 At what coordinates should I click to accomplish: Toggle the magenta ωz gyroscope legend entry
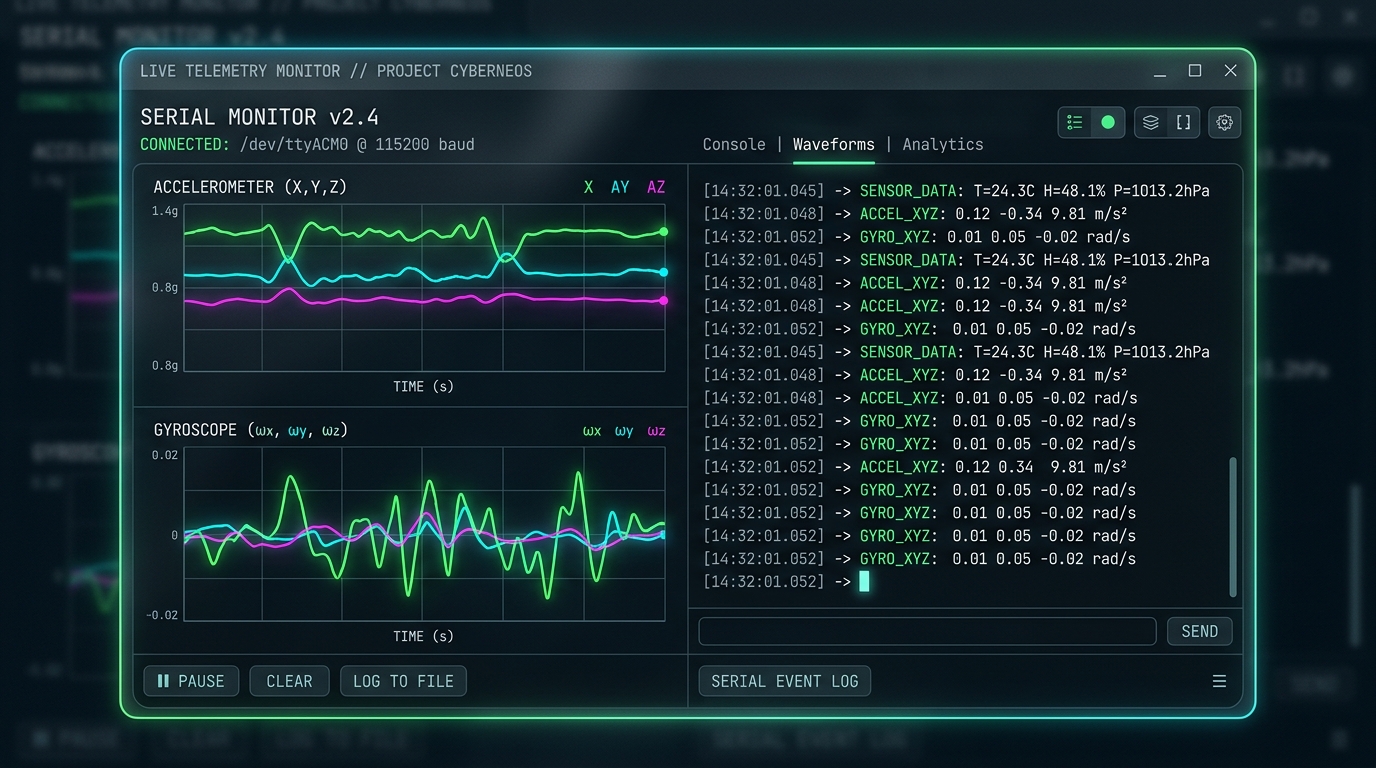(x=656, y=431)
